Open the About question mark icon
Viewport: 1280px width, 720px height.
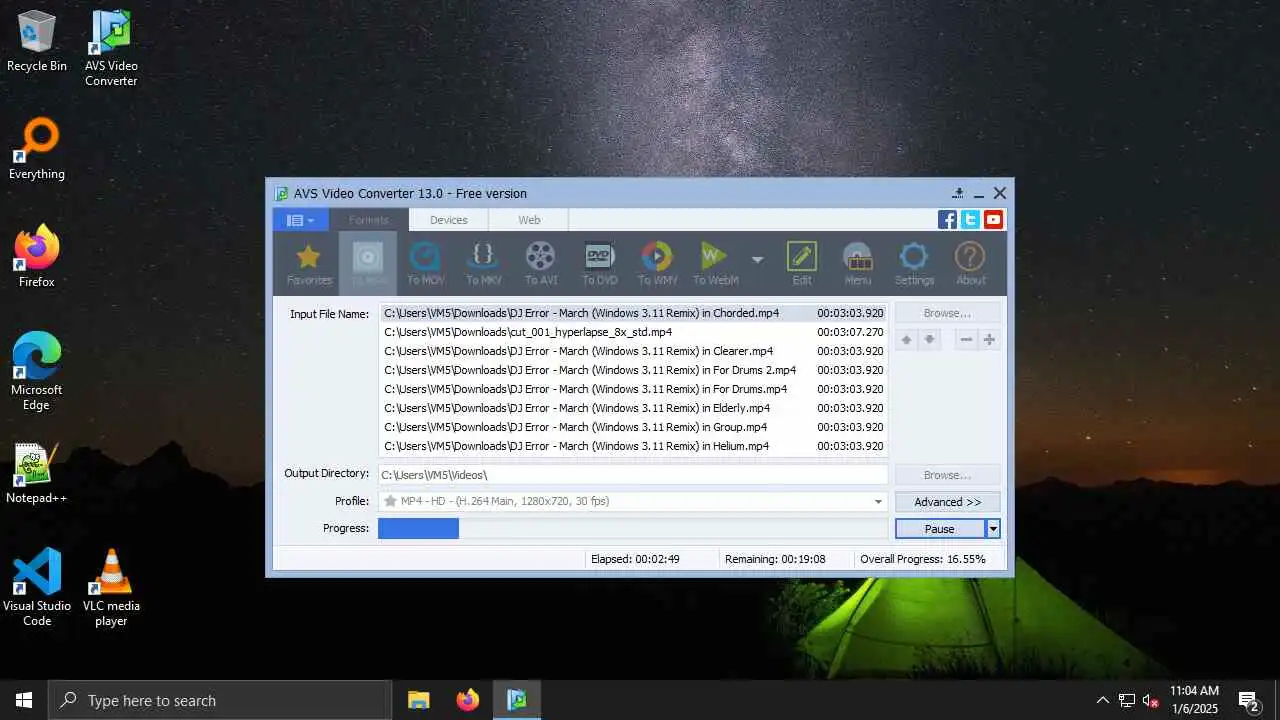[970, 264]
